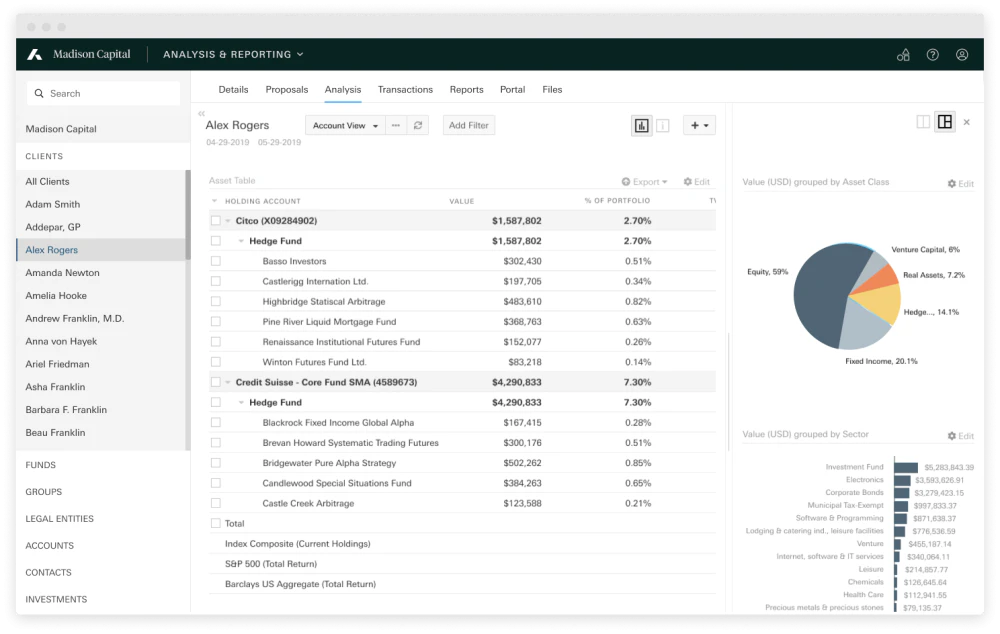This screenshot has width=1000, height=634.
Task: Open the user account icon top right
Action: click(962, 55)
